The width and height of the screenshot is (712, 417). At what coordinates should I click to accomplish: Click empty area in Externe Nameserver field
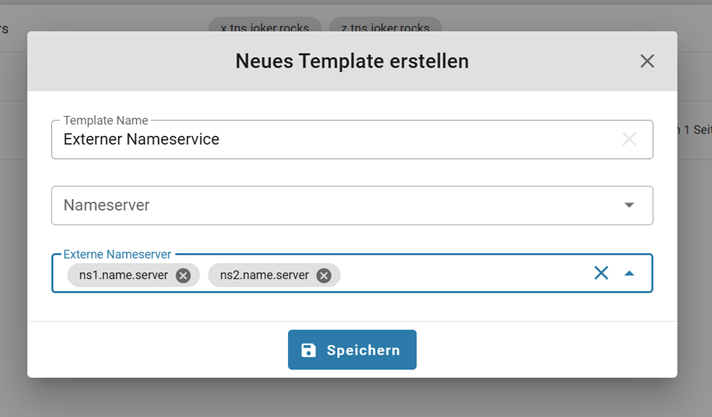click(x=460, y=274)
